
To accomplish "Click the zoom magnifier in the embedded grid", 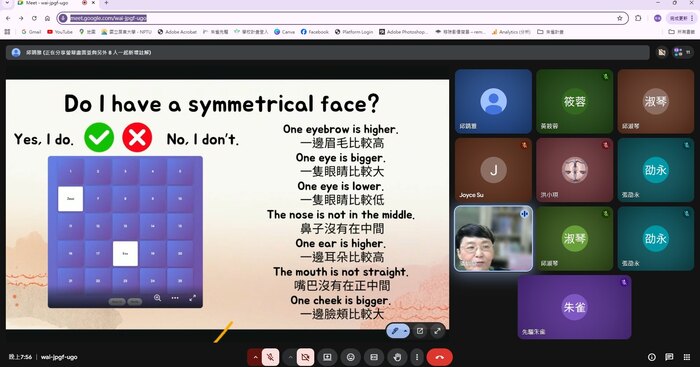I will 158,298.
